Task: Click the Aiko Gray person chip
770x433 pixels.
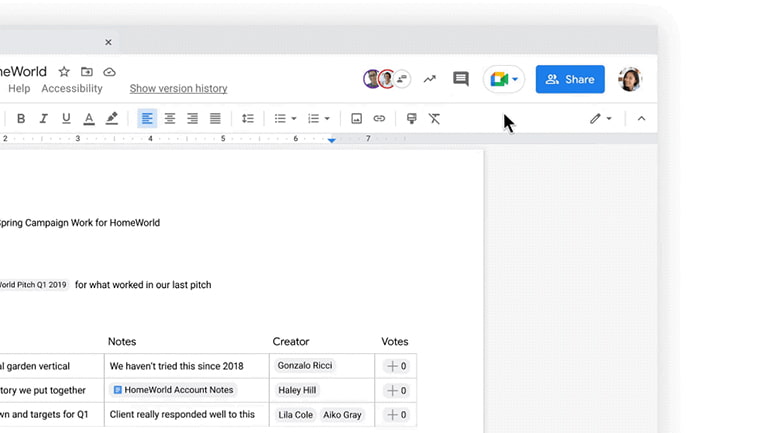Action: (342, 414)
